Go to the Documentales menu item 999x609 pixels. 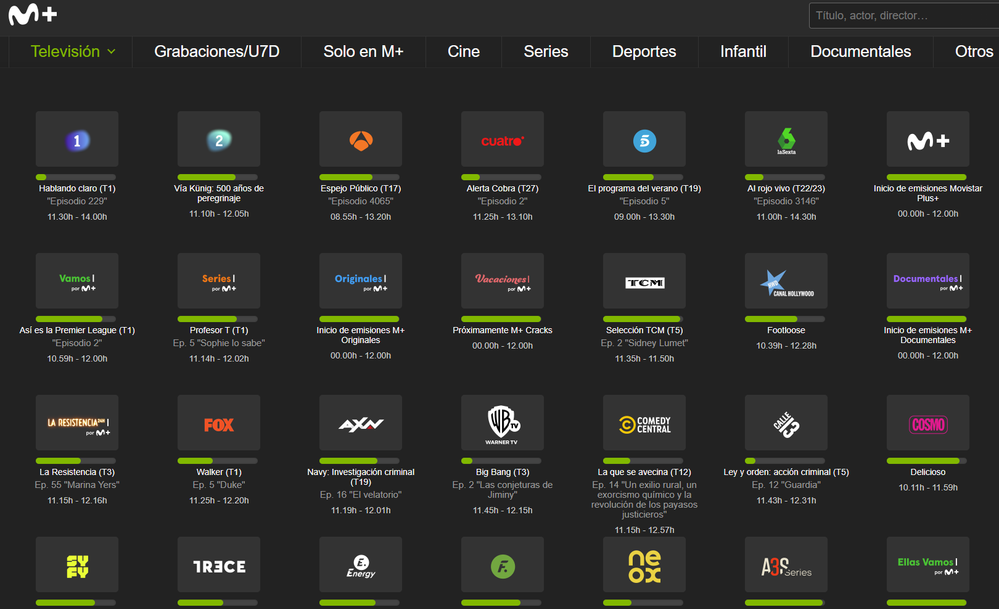(x=860, y=51)
